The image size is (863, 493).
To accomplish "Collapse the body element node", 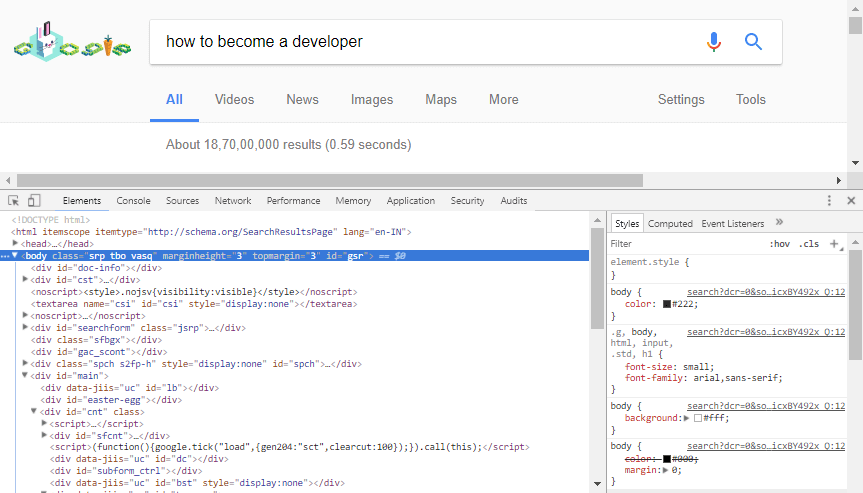I will click(x=15, y=255).
